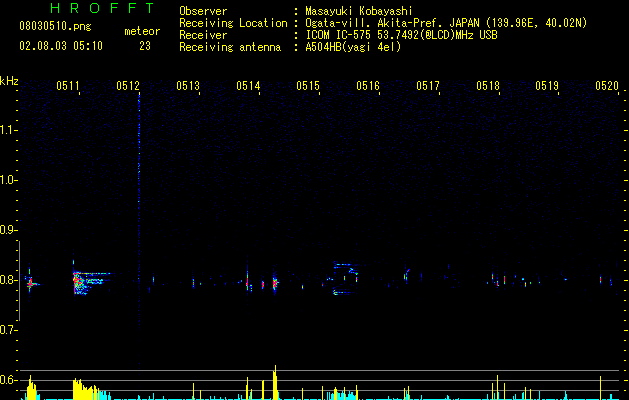Click time axis label 0514

[x=248, y=86]
